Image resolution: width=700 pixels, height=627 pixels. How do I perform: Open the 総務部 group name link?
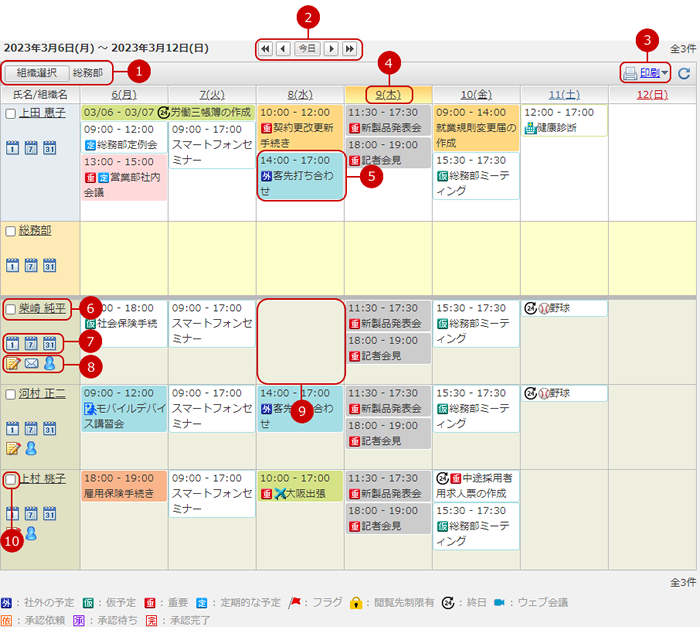point(35,230)
